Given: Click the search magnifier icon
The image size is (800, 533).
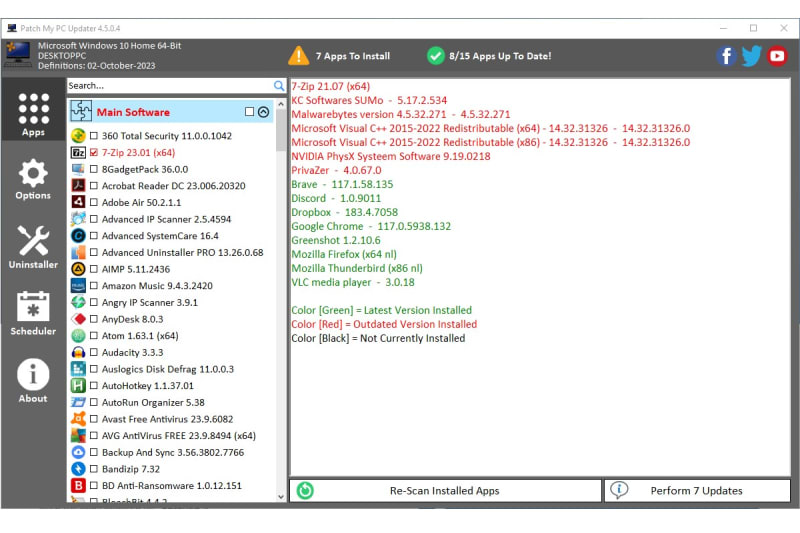Looking at the screenshot, I should [x=279, y=86].
